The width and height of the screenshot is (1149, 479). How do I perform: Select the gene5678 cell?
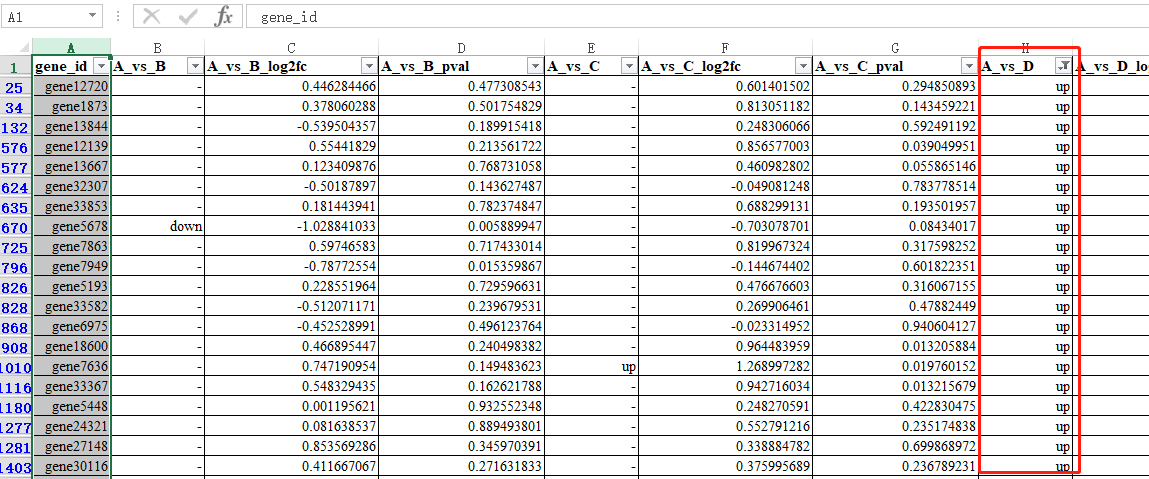pos(71,227)
